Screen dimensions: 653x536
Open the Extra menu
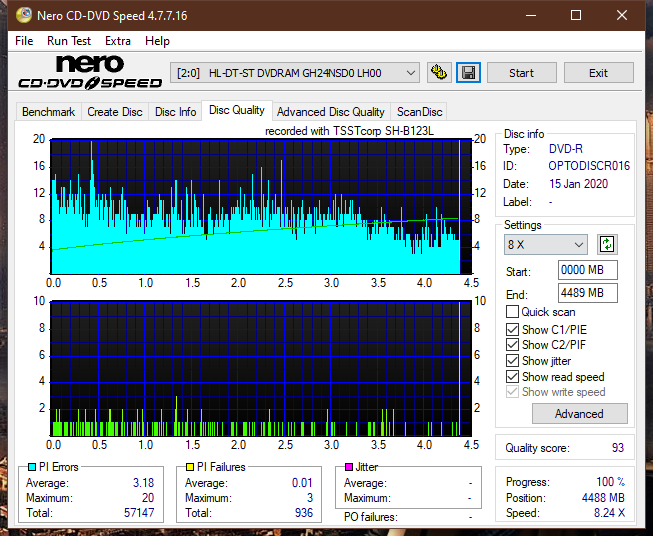[118, 41]
